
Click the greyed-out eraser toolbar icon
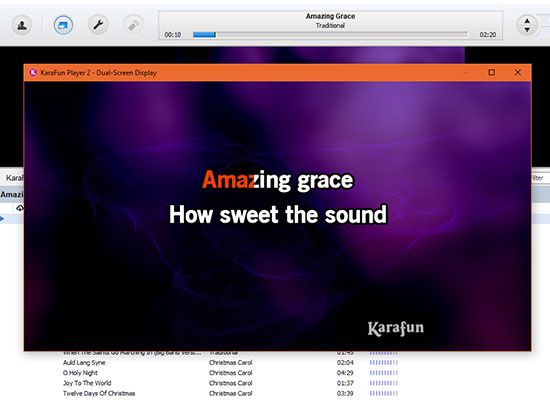pos(134,25)
